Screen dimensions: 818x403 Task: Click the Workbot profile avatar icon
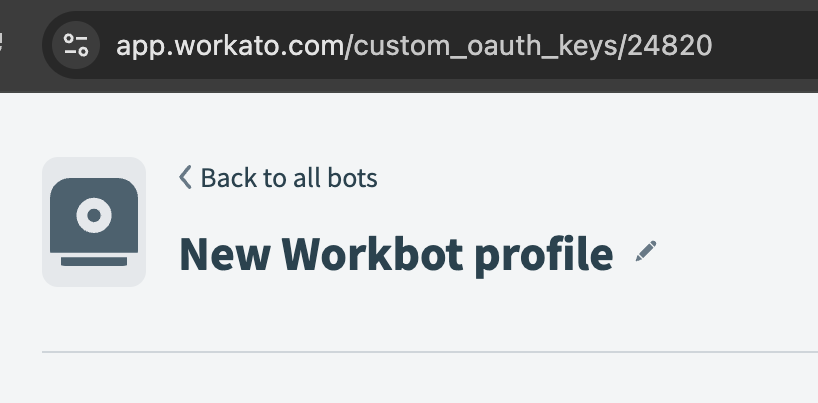coord(94,222)
